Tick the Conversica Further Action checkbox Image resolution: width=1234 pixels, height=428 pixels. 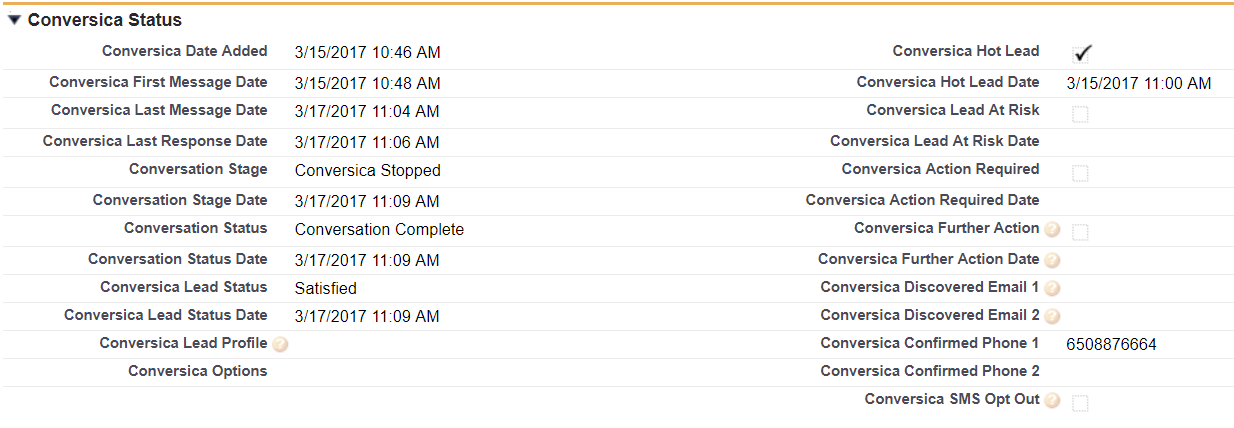coord(1080,232)
